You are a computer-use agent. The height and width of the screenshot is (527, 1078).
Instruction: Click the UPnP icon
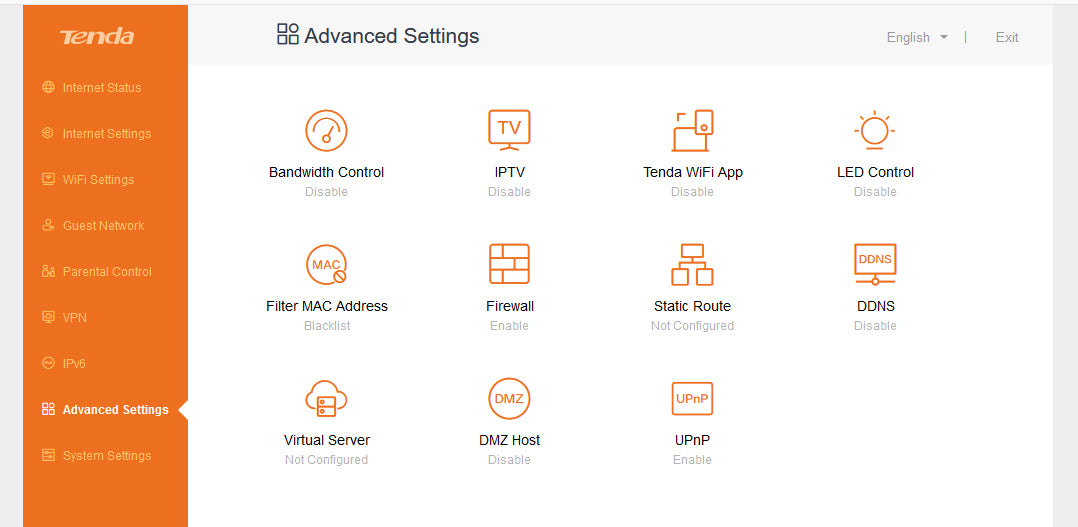pos(692,399)
